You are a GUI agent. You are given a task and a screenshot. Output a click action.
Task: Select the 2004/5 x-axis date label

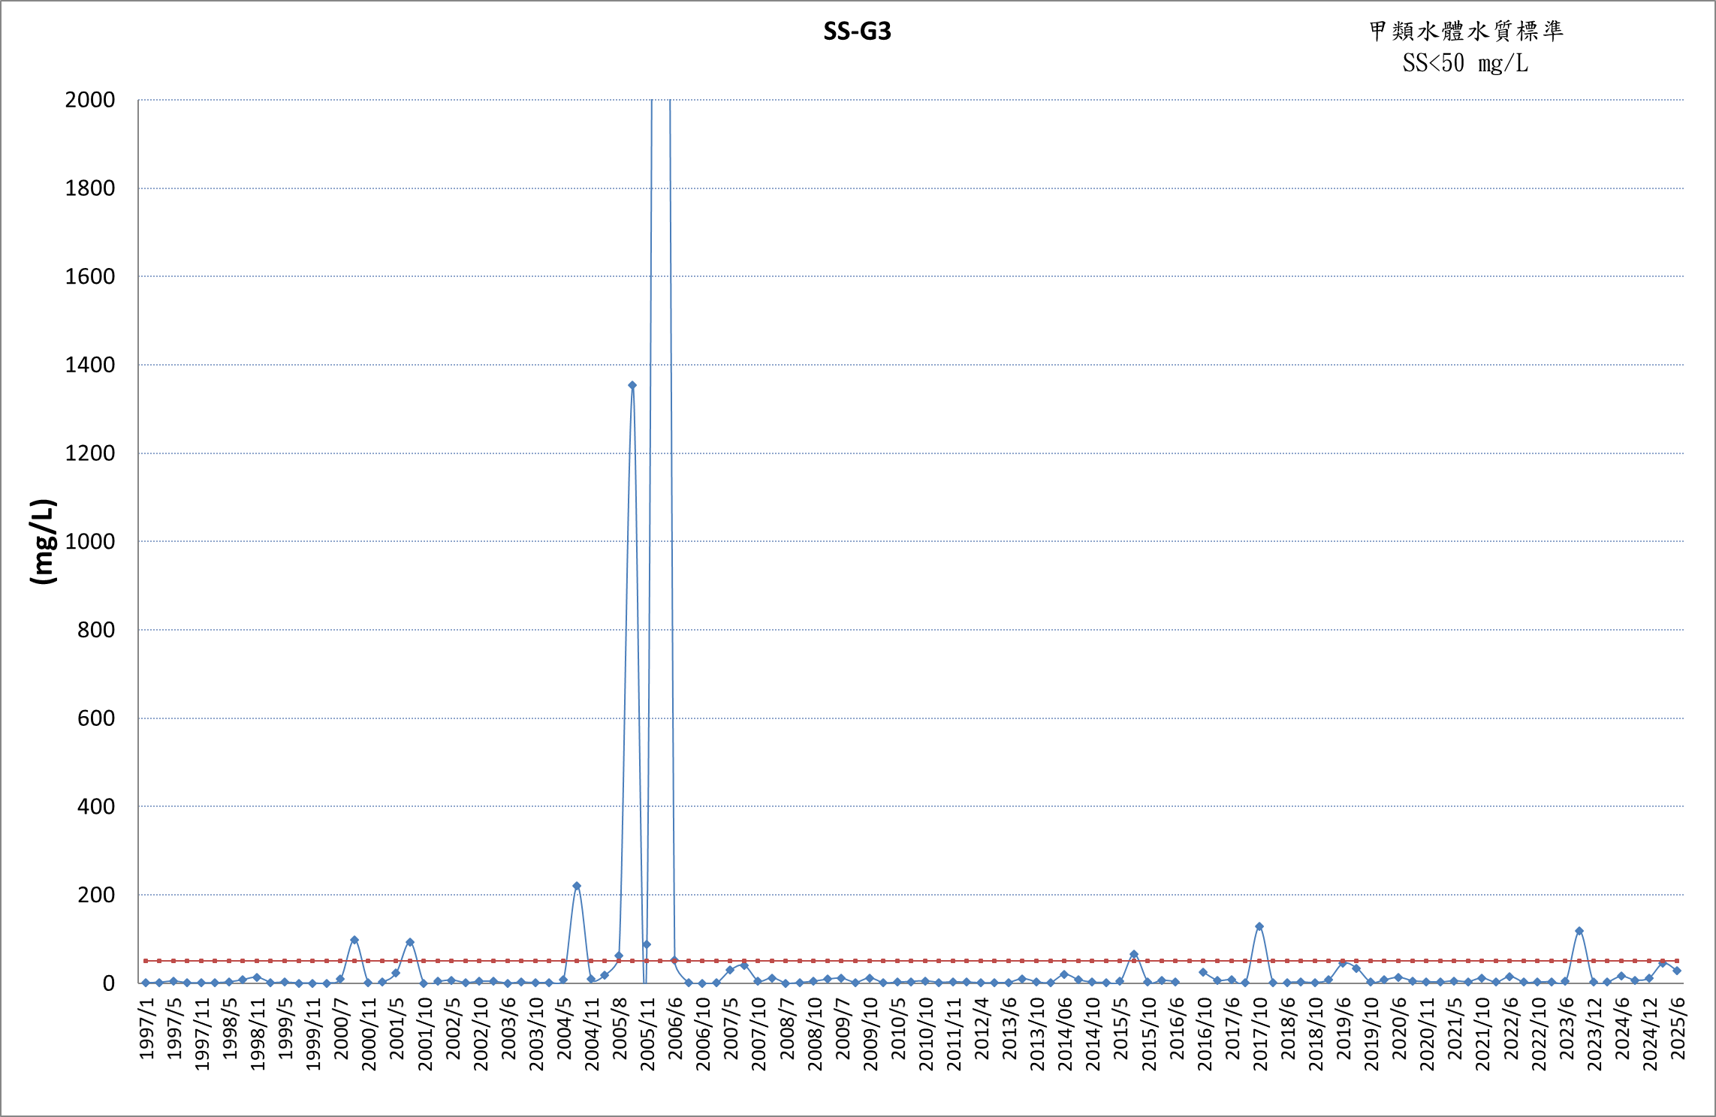565,1027
